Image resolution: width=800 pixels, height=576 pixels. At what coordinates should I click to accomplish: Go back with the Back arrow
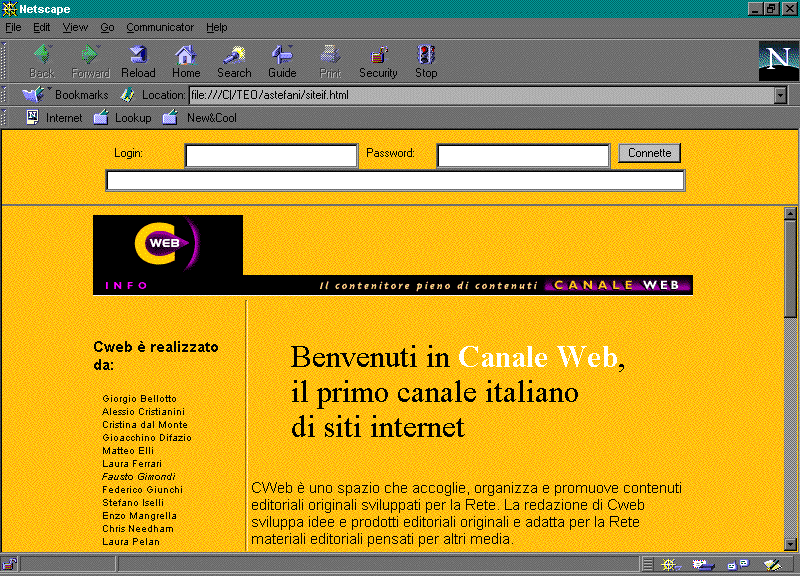pyautogui.click(x=41, y=61)
